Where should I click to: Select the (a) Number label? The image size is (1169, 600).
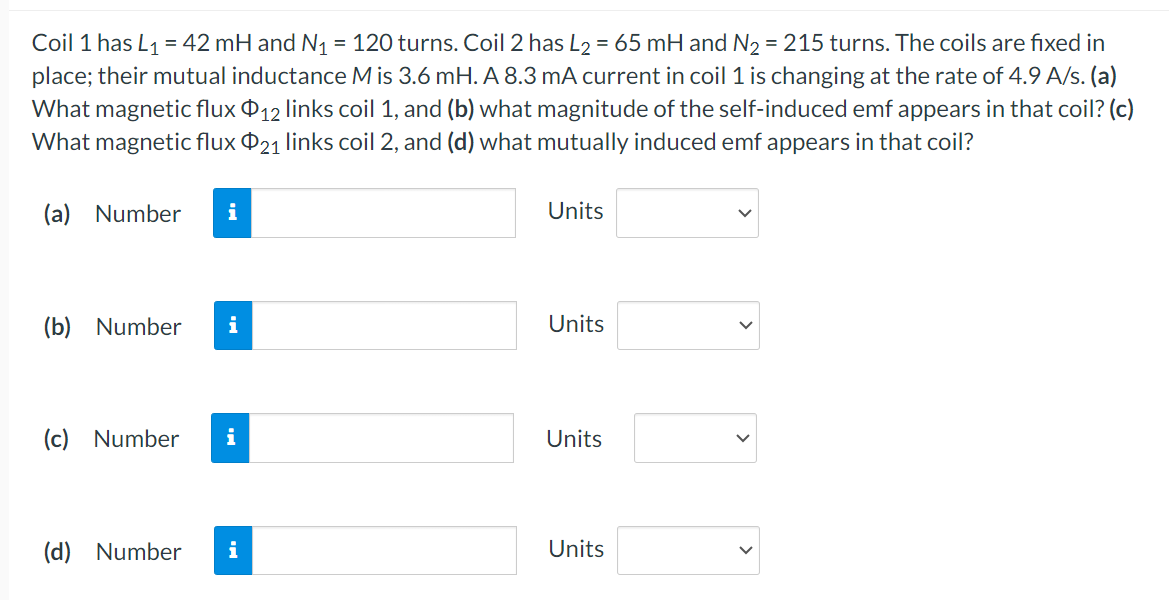pos(112,213)
